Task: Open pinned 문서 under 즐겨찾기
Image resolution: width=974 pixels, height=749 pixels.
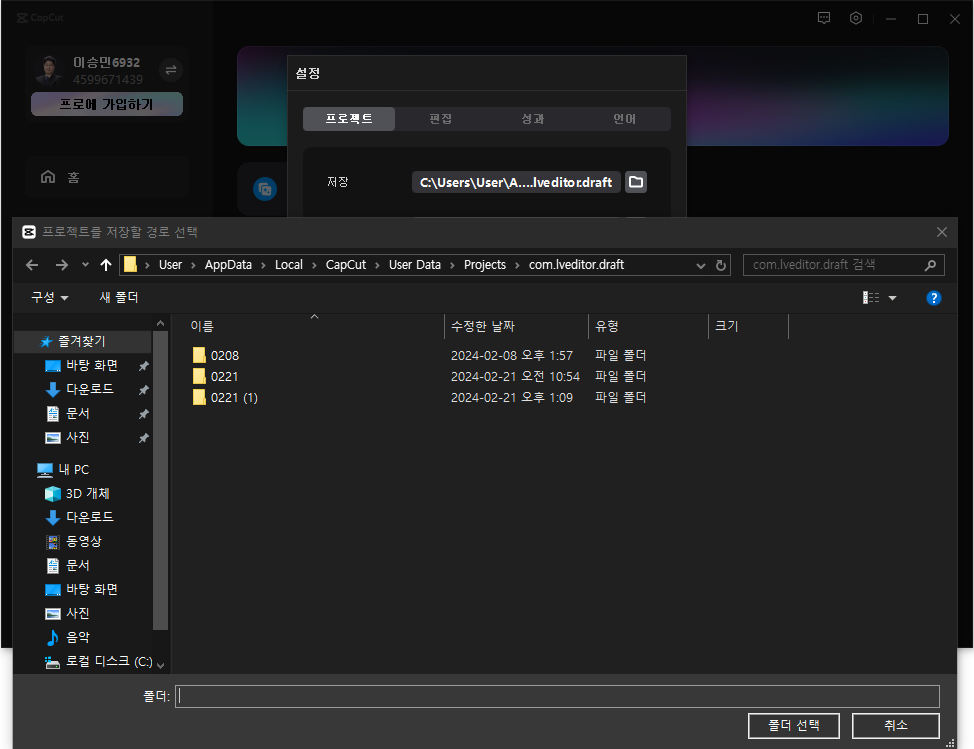Action: [x=78, y=414]
